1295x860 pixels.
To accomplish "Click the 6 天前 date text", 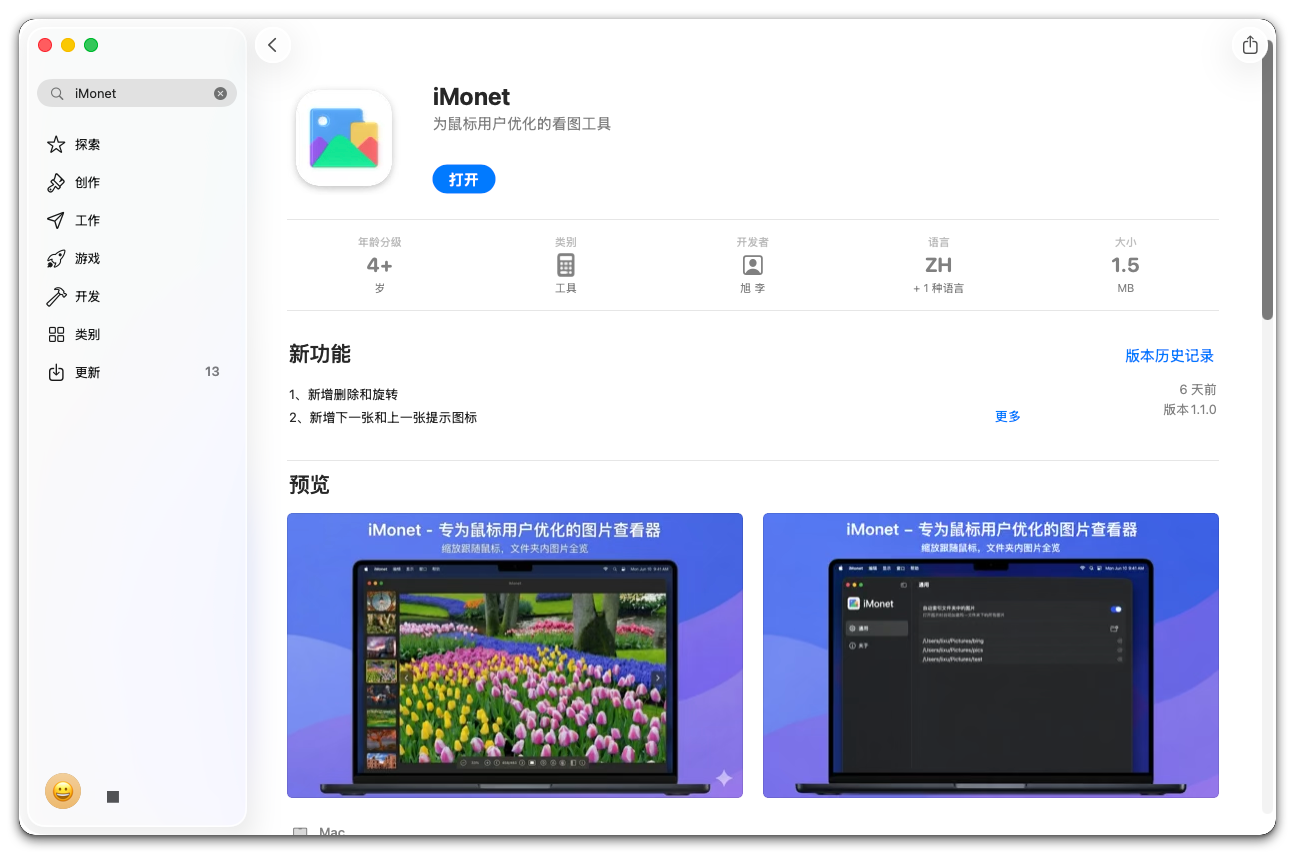I will 1198,389.
